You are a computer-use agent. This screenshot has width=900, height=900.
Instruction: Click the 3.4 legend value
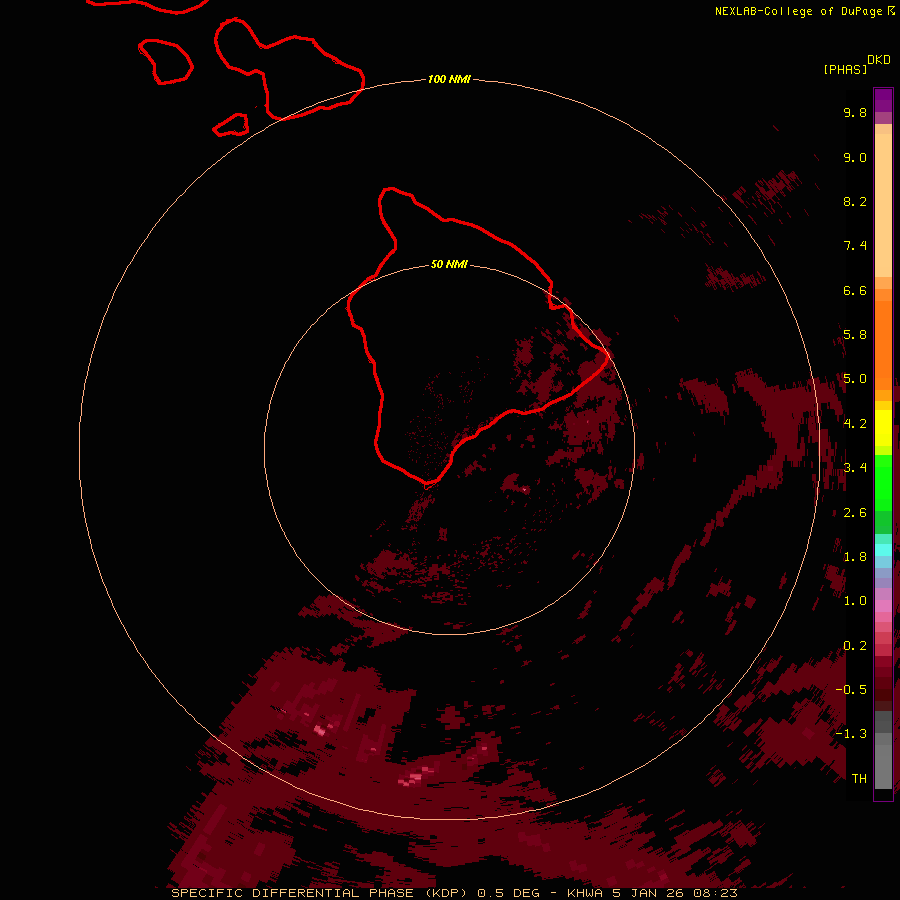[x=855, y=467]
